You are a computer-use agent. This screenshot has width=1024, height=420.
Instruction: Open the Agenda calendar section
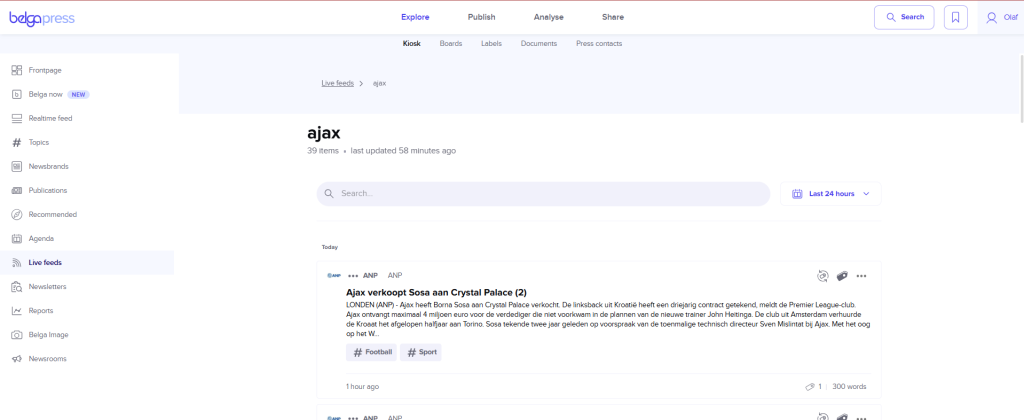point(41,239)
